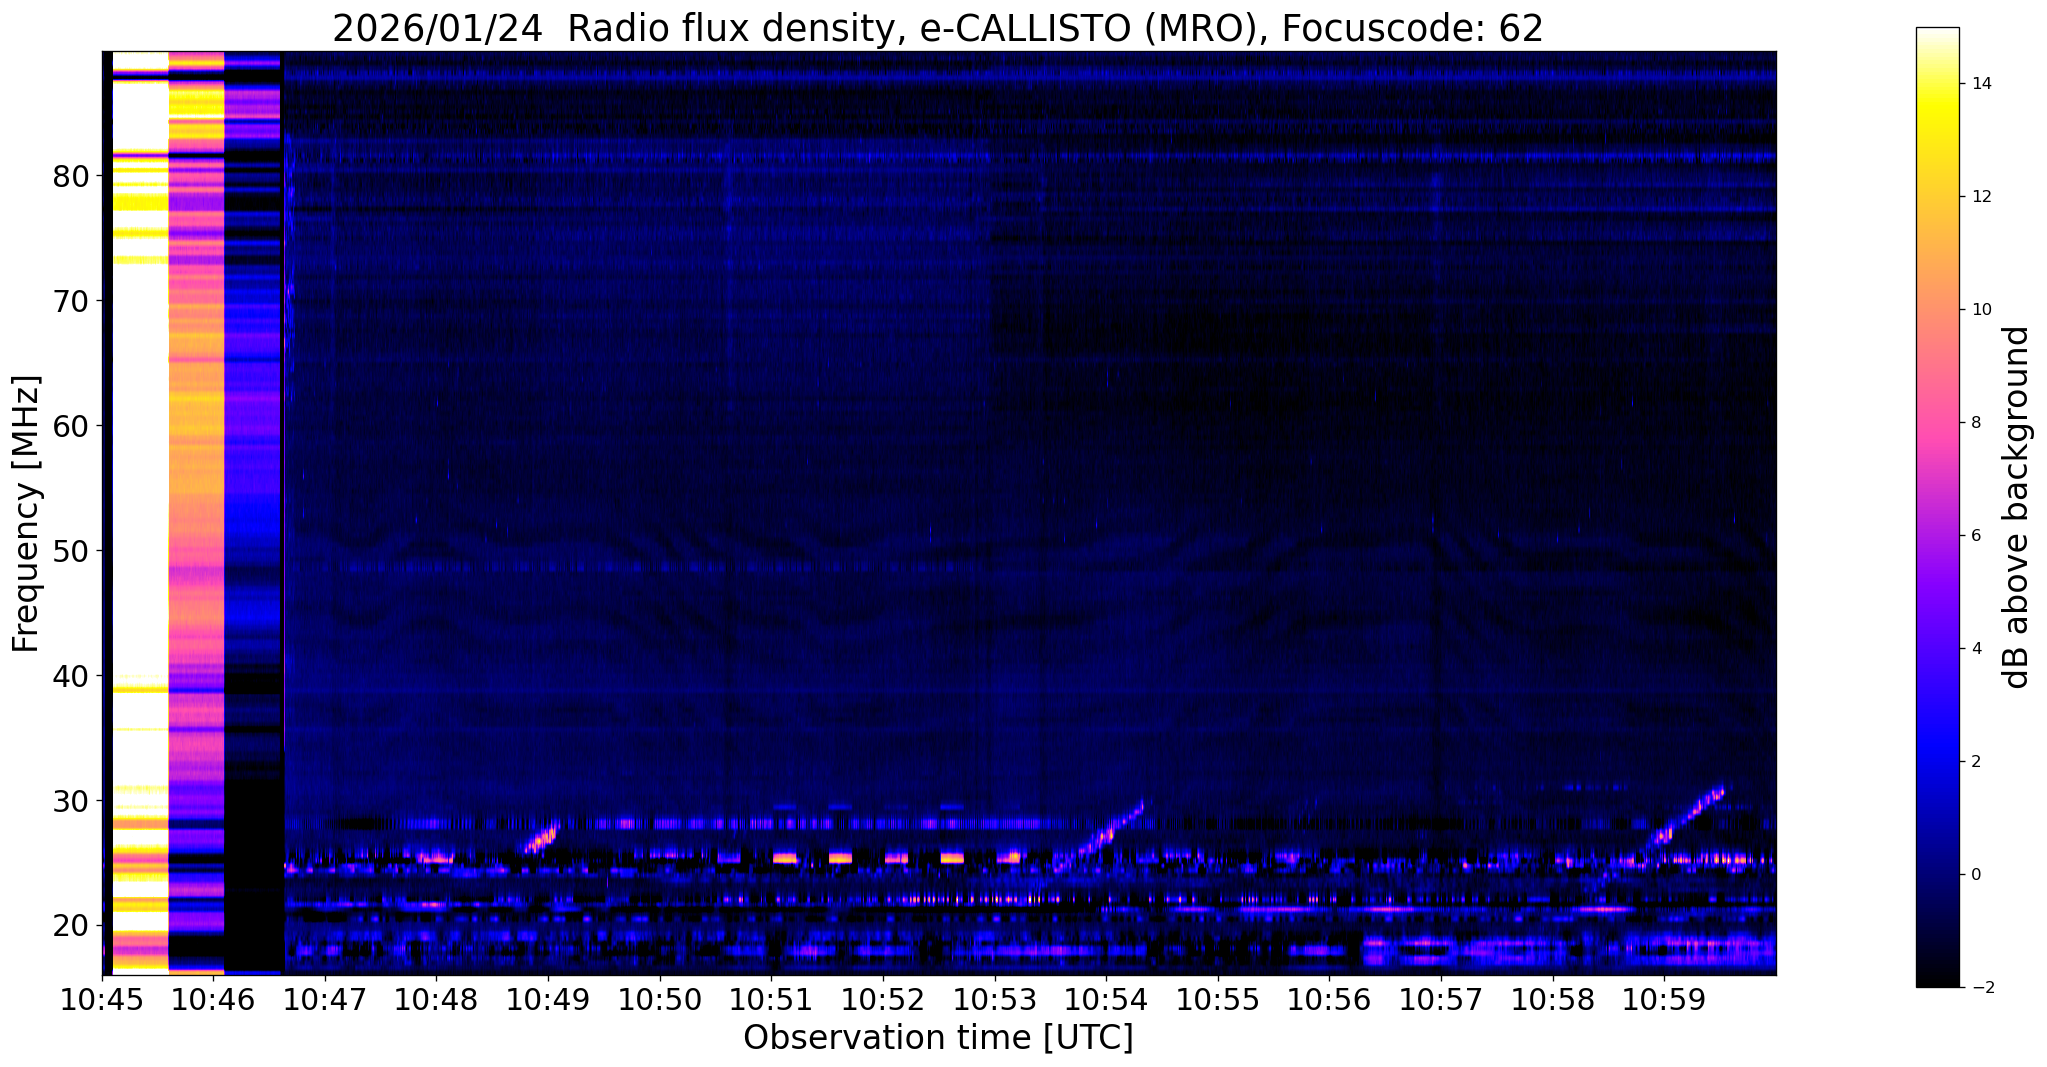Click the 20 MHz frequency tick label
The width and height of the screenshot is (2047, 1067).
pyautogui.click(x=70, y=926)
